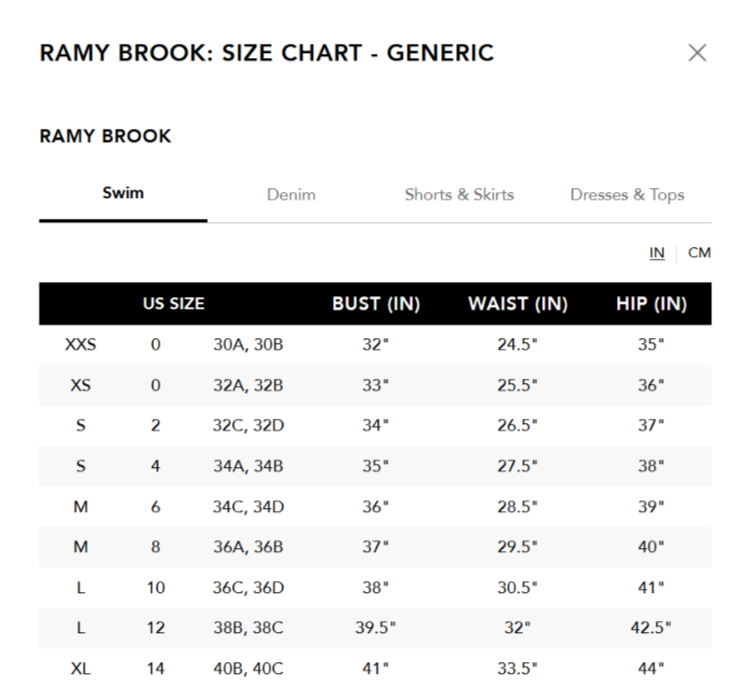Switch to Dresses & Tops tab
Screen dimensions: 751x700
[627, 194]
